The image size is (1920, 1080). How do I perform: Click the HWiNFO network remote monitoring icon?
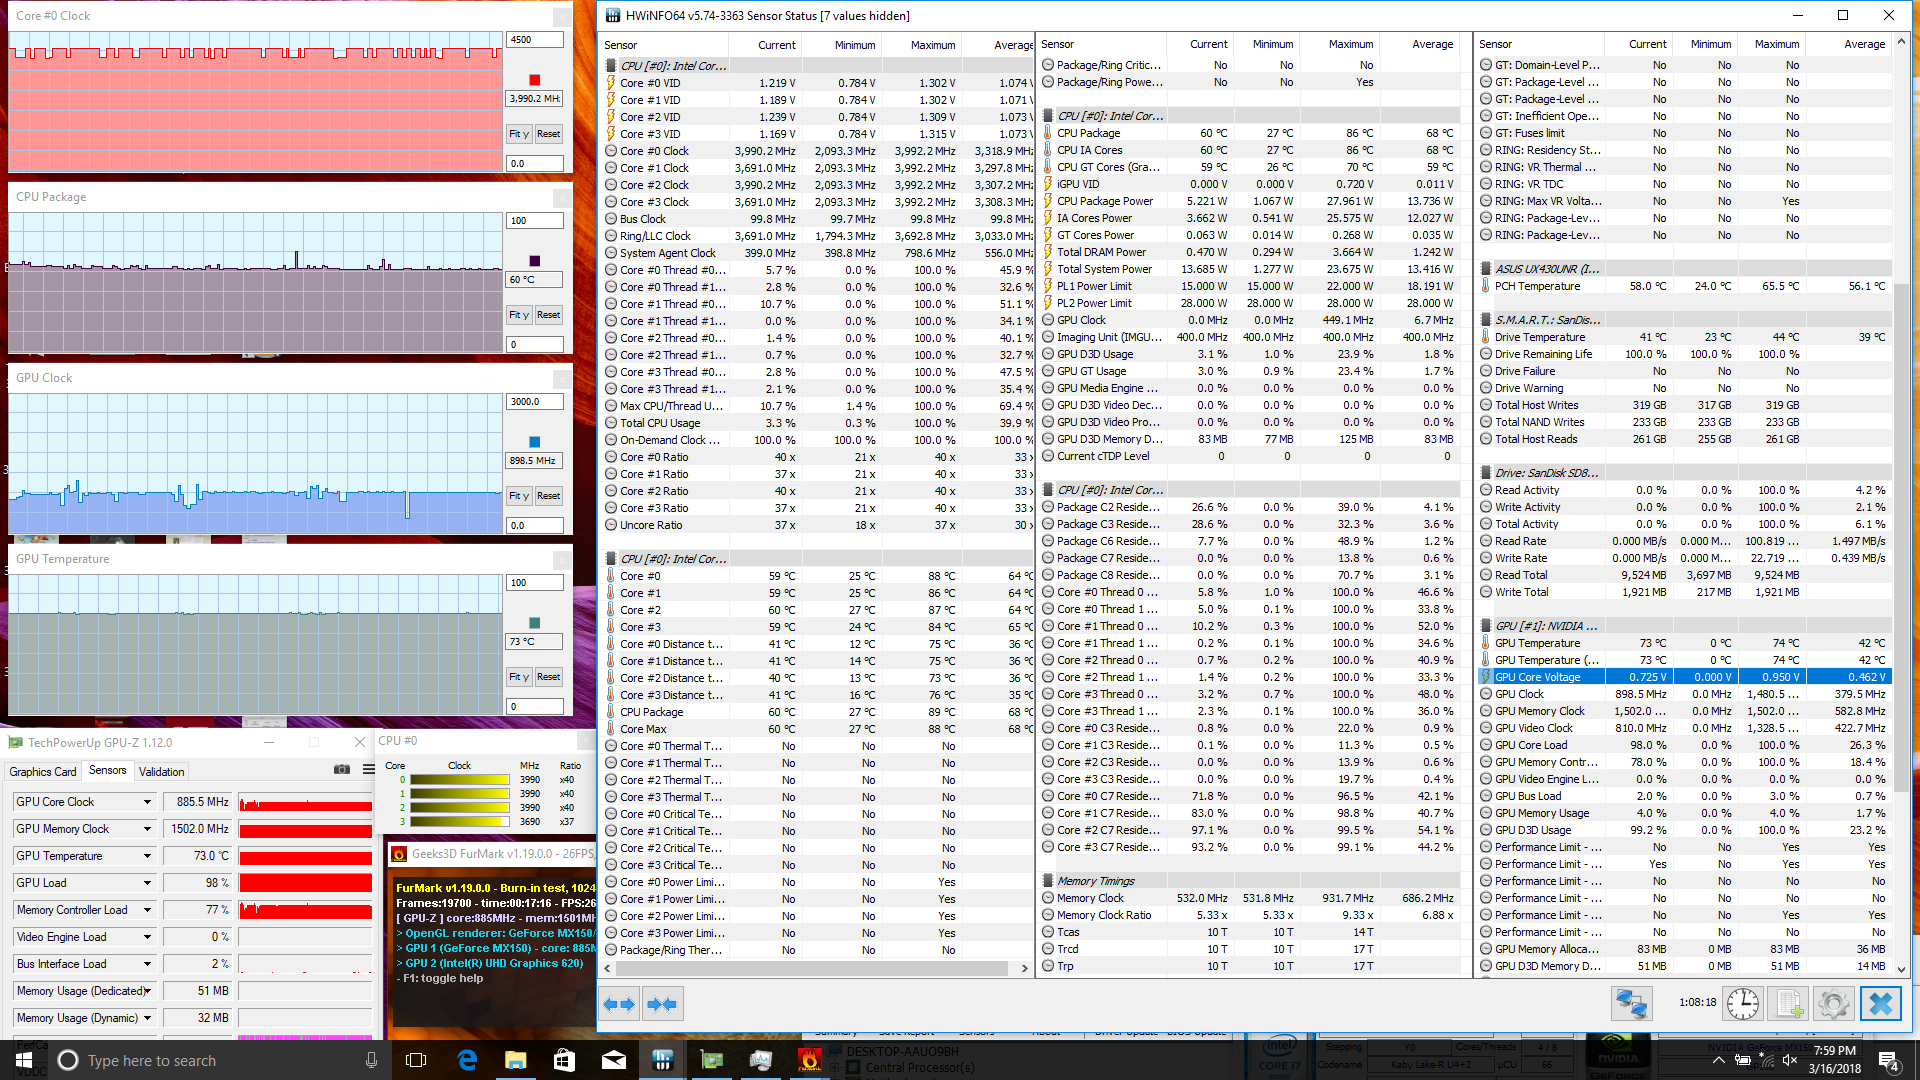pos(1632,1003)
